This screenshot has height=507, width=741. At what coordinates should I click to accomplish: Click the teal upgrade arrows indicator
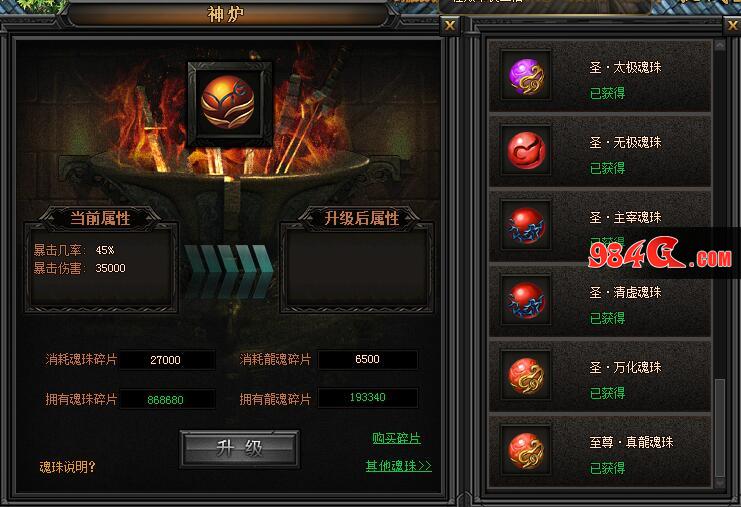tap(228, 270)
